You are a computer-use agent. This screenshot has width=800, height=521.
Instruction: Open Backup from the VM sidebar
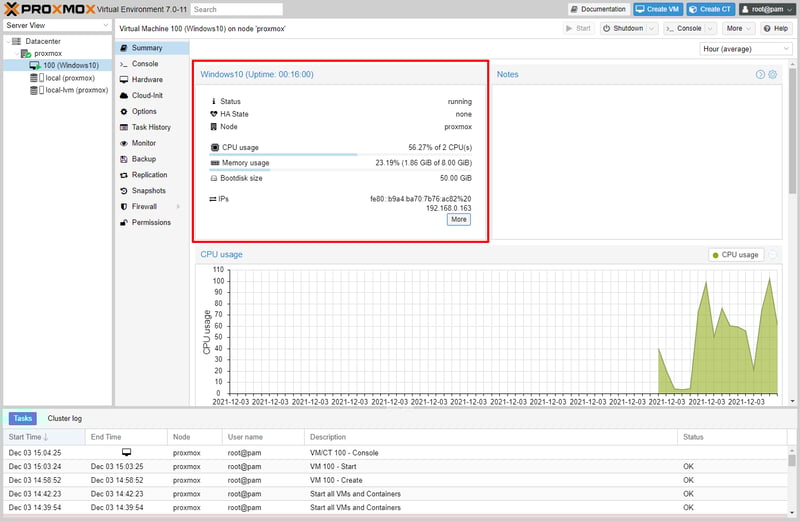point(123,159)
